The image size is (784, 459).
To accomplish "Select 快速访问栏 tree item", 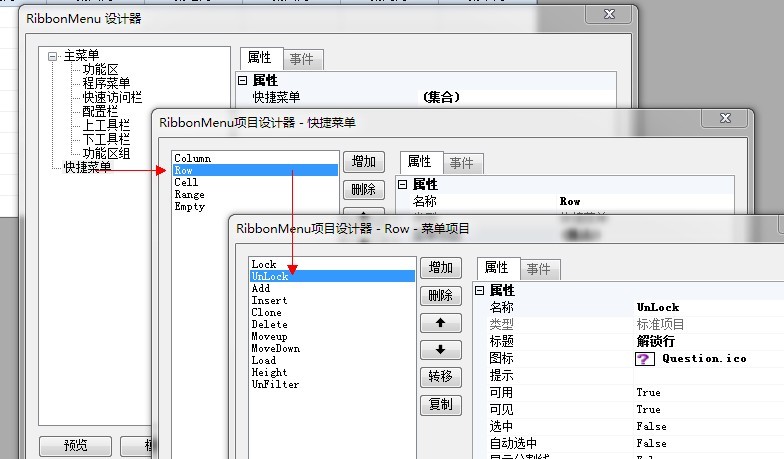I will point(112,97).
